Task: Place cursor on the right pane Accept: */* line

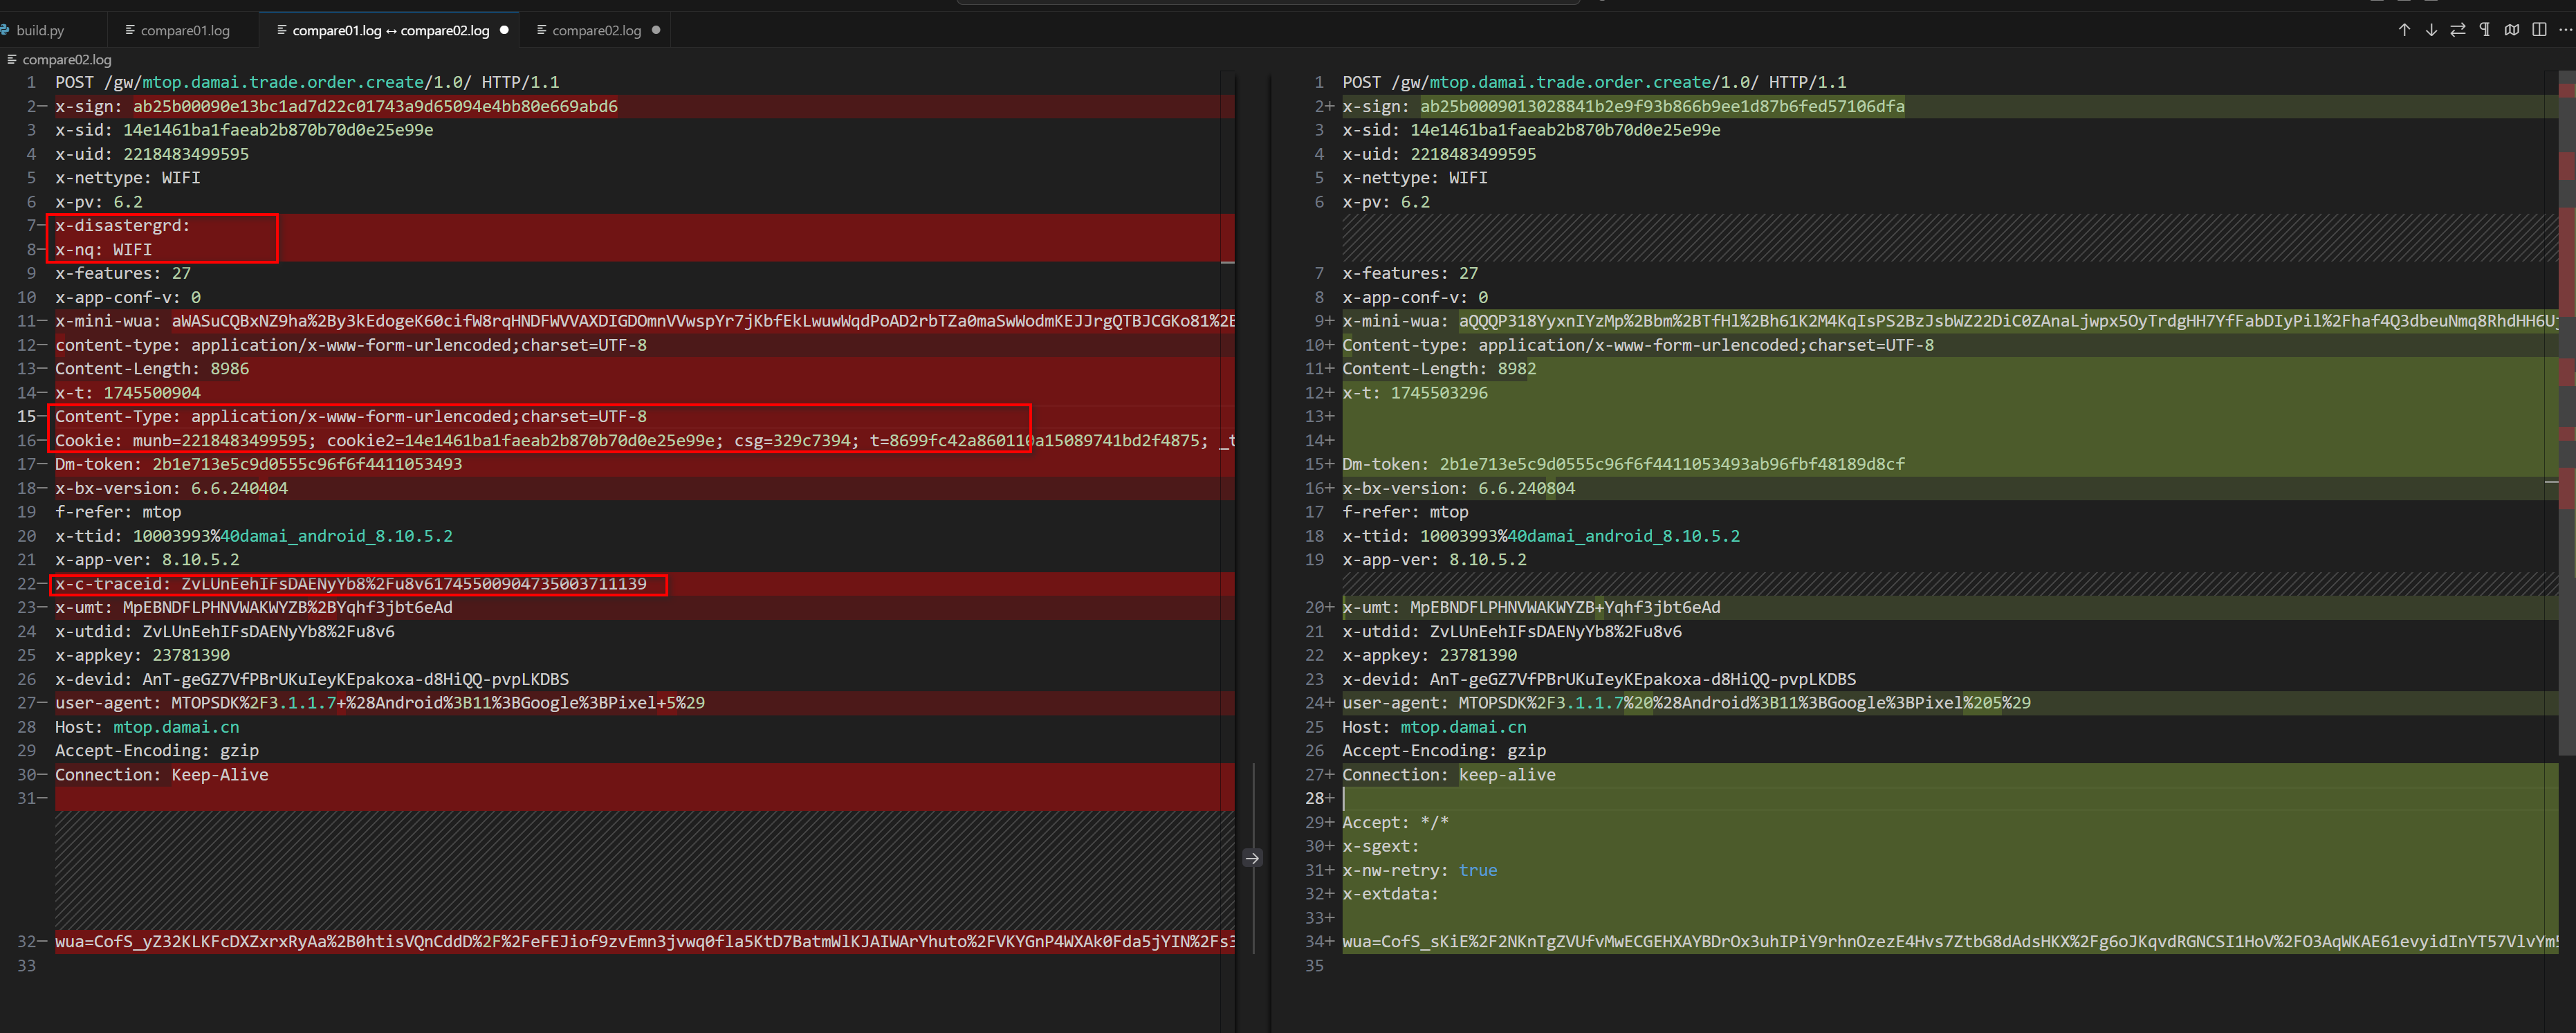Action: (1396, 822)
